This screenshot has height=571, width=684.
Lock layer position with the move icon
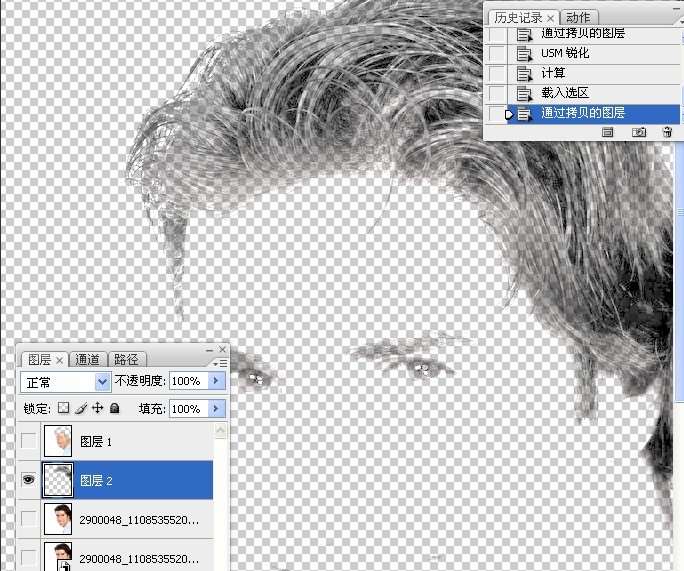coord(98,408)
